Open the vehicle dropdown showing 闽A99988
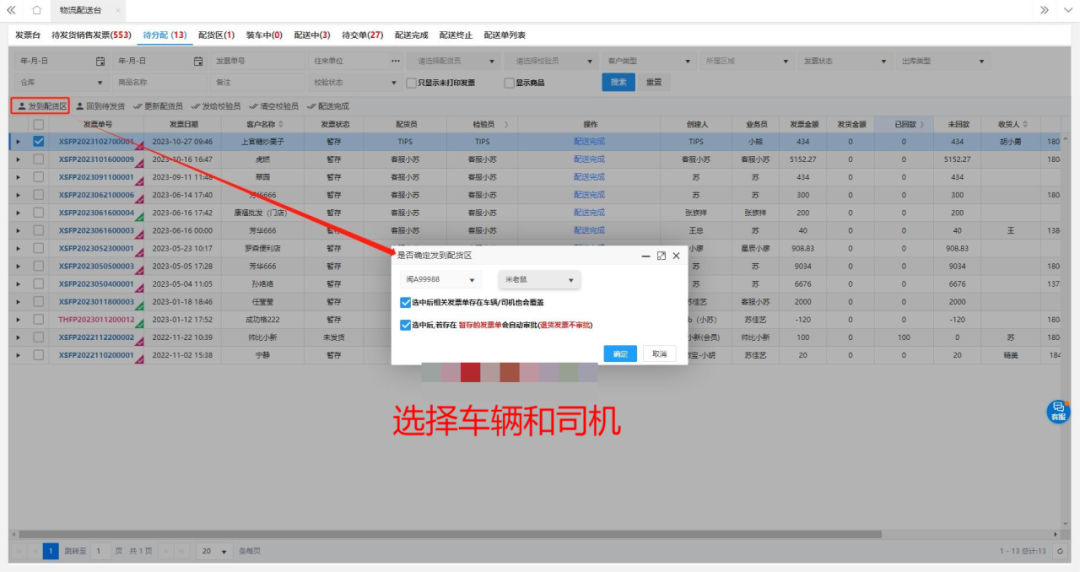This screenshot has width=1080, height=572. coord(441,280)
